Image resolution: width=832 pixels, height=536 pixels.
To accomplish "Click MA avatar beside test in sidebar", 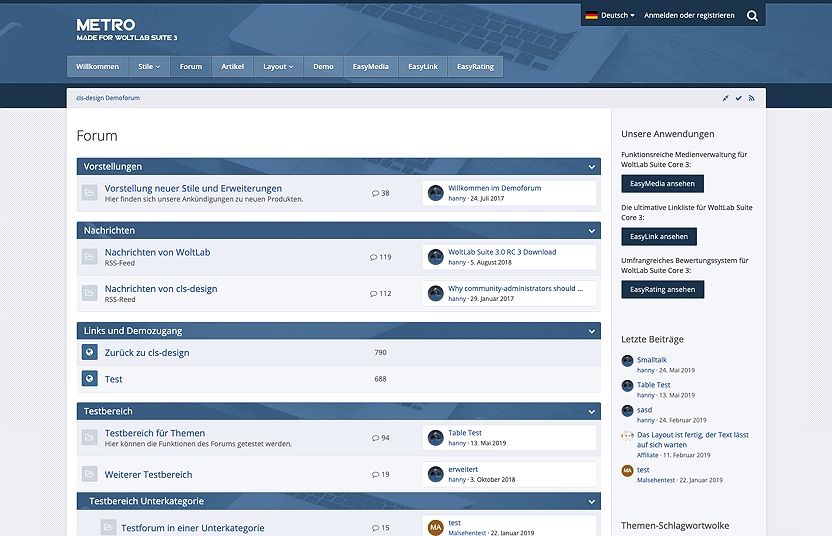I will tap(627, 471).
